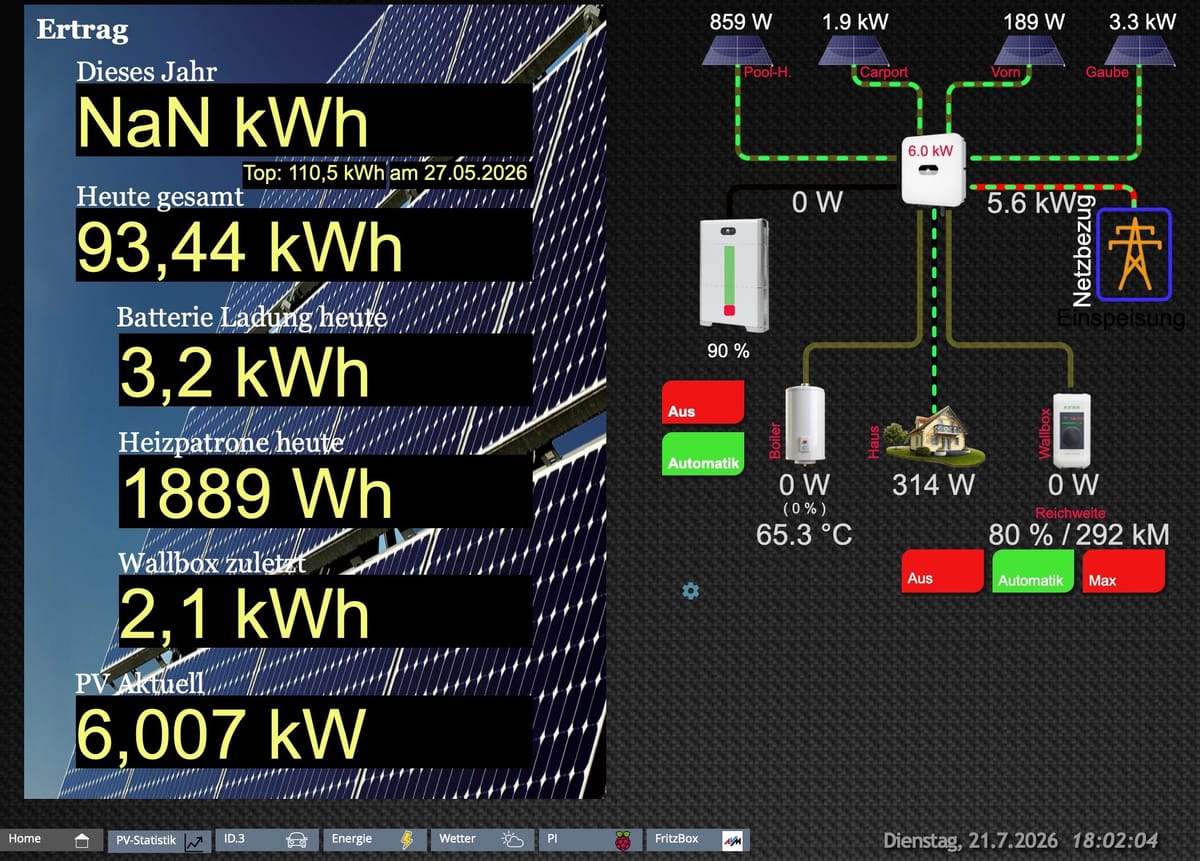Click the Haus house icon
The width and height of the screenshot is (1200, 861).
(x=934, y=437)
